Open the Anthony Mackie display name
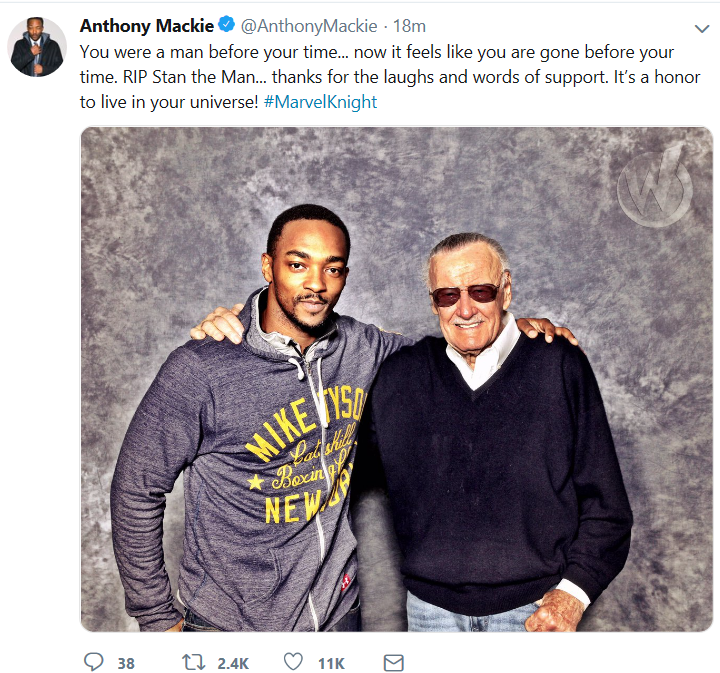720x673 pixels. point(147,26)
